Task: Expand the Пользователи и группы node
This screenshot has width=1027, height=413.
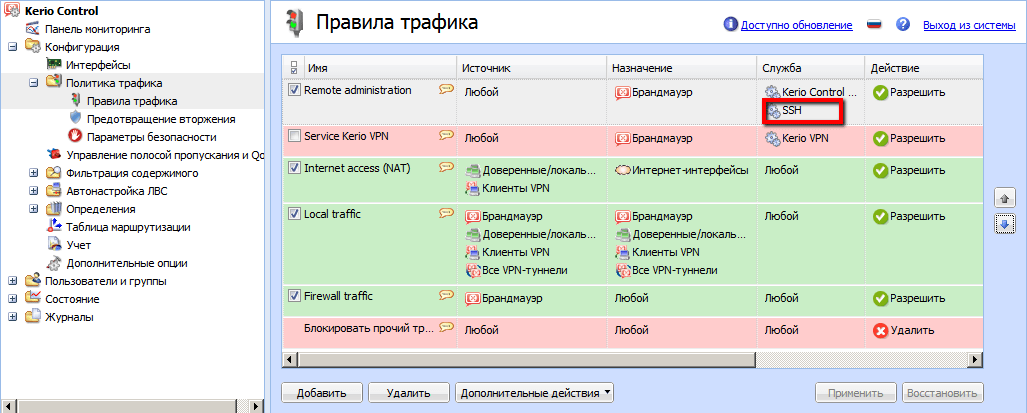Action: (x=12, y=281)
